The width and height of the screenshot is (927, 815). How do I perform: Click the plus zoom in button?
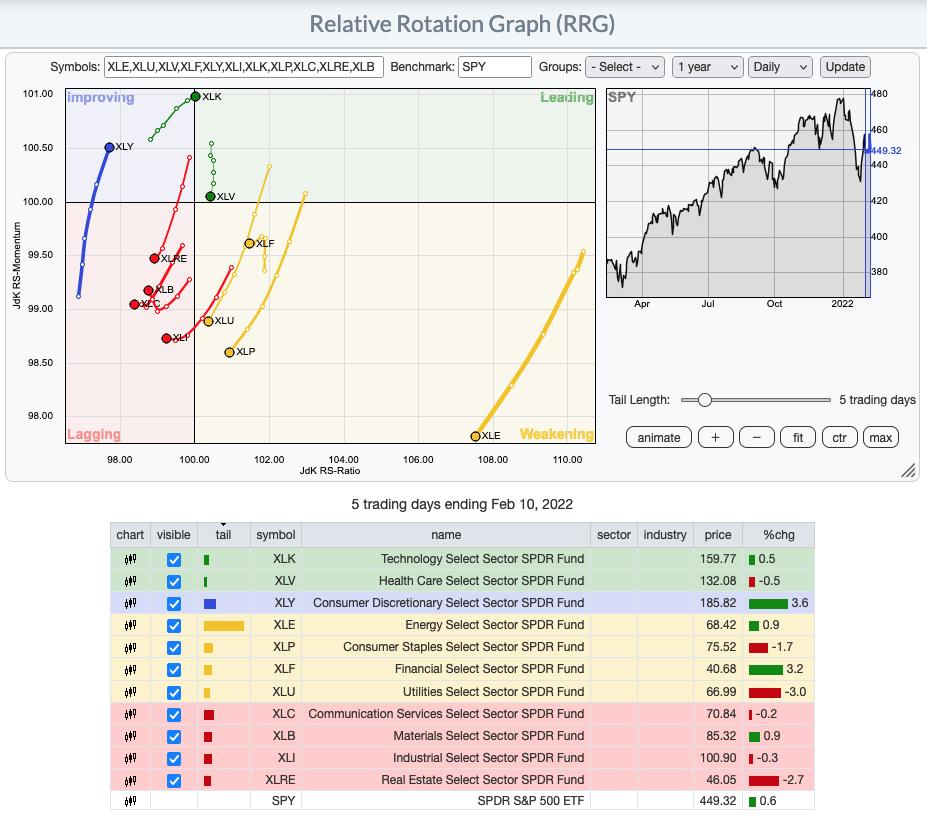pyautogui.click(x=715, y=438)
